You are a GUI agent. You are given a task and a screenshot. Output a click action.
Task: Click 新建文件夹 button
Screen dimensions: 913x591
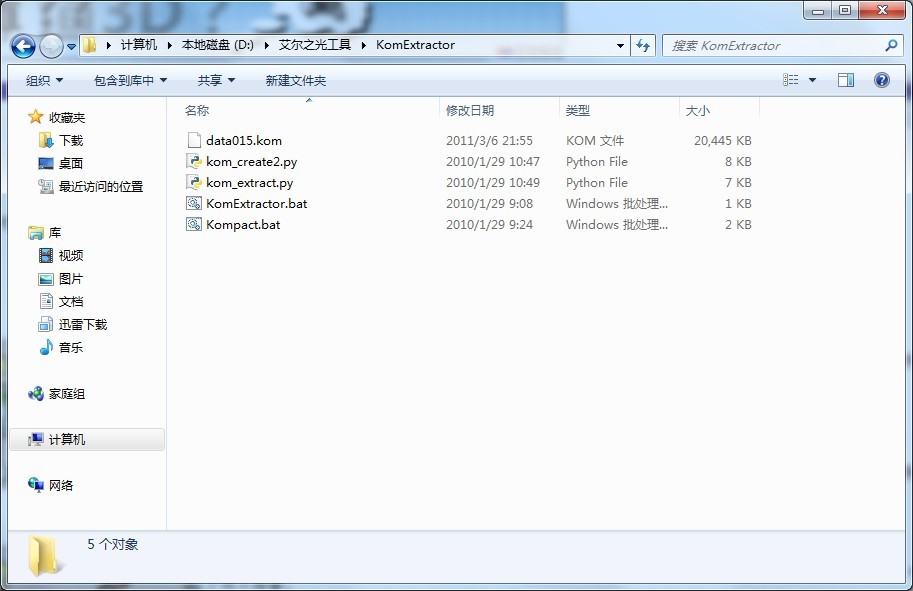(296, 80)
